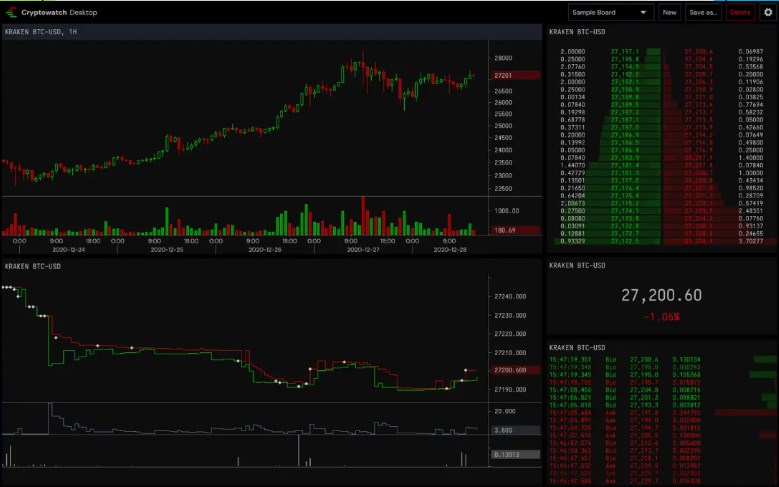
Task: Click the 2020-12-26 date label
Action: pyautogui.click(x=265, y=249)
